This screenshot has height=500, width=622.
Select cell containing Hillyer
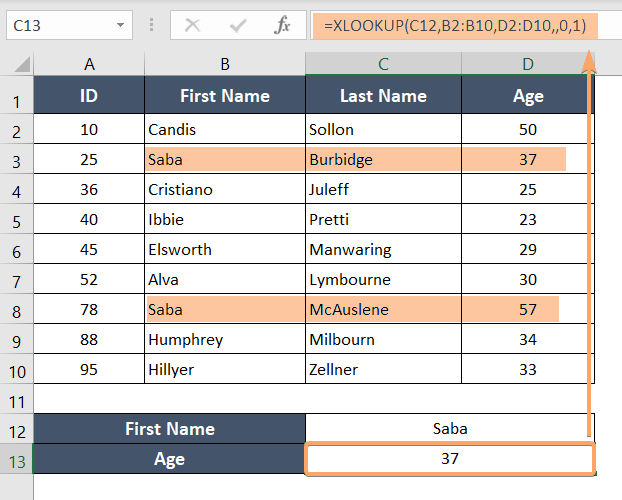[225, 369]
